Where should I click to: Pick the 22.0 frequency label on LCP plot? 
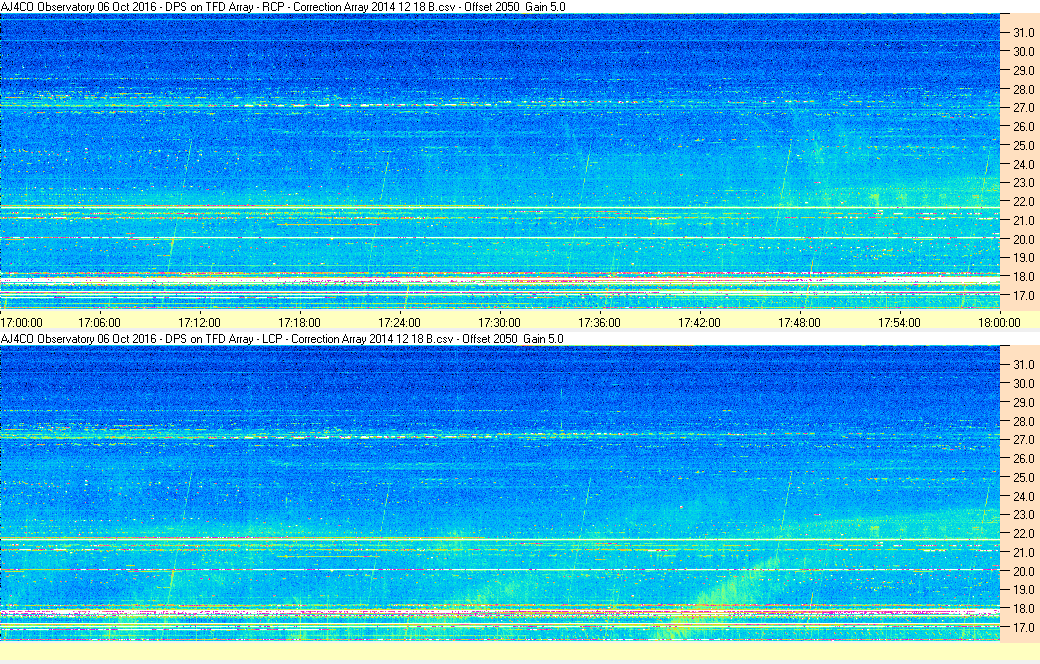coord(1023,533)
